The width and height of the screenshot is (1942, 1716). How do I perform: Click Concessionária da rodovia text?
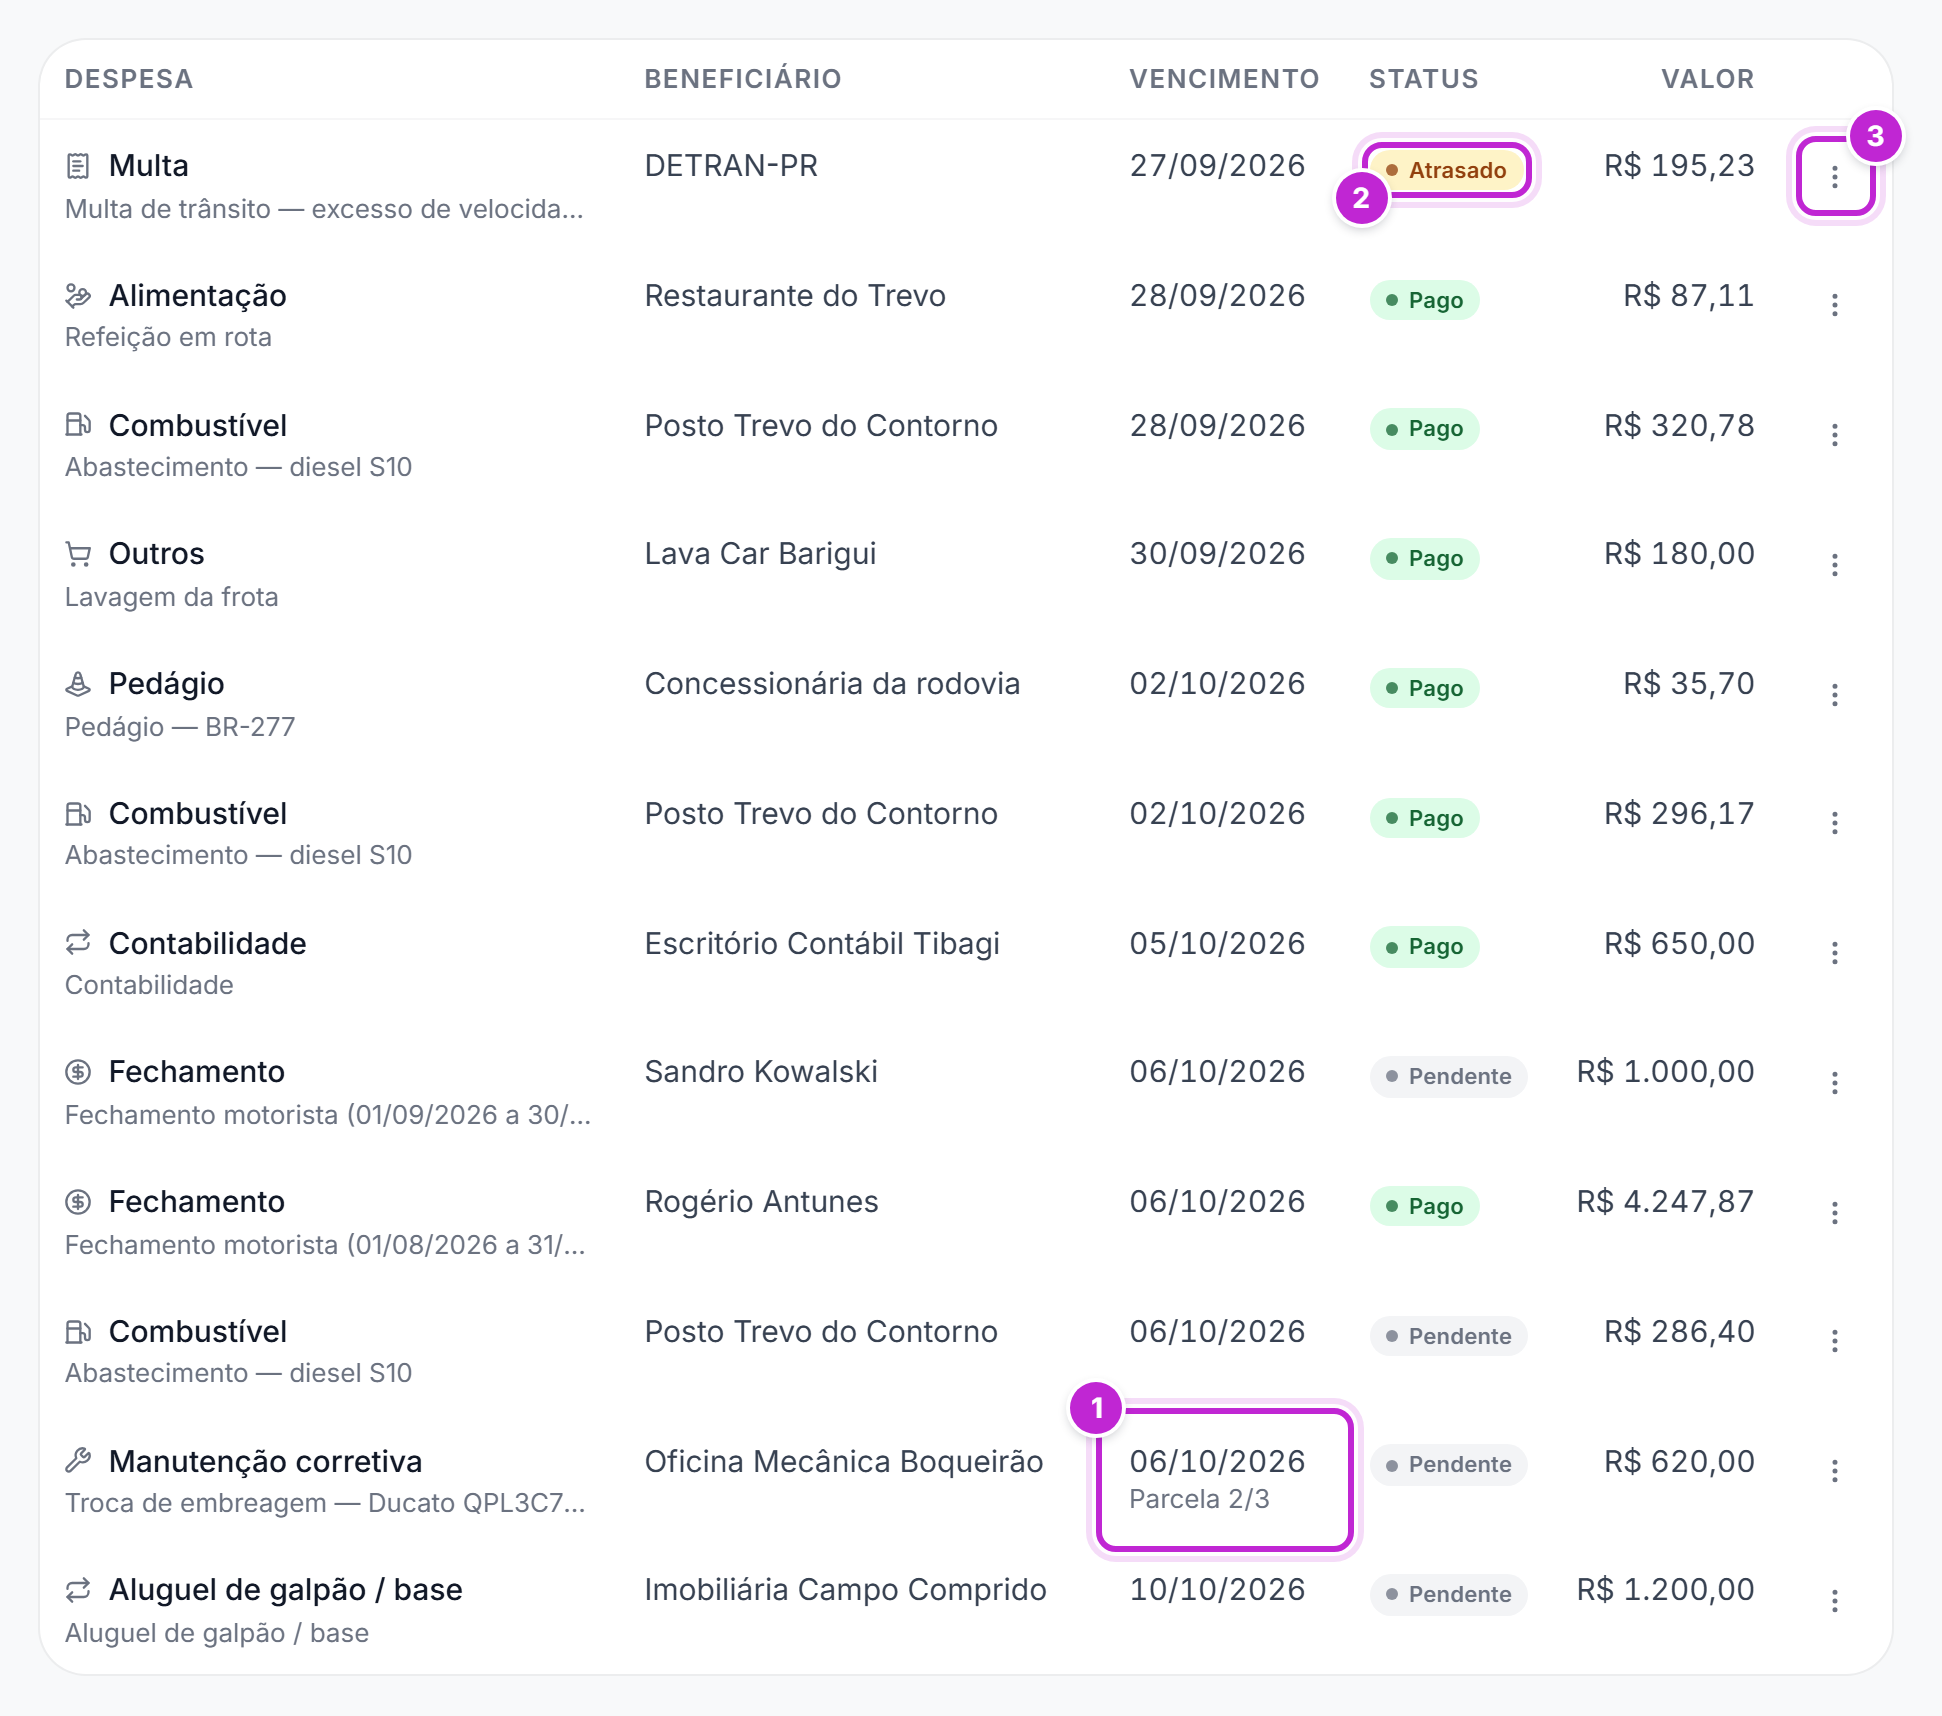(832, 684)
